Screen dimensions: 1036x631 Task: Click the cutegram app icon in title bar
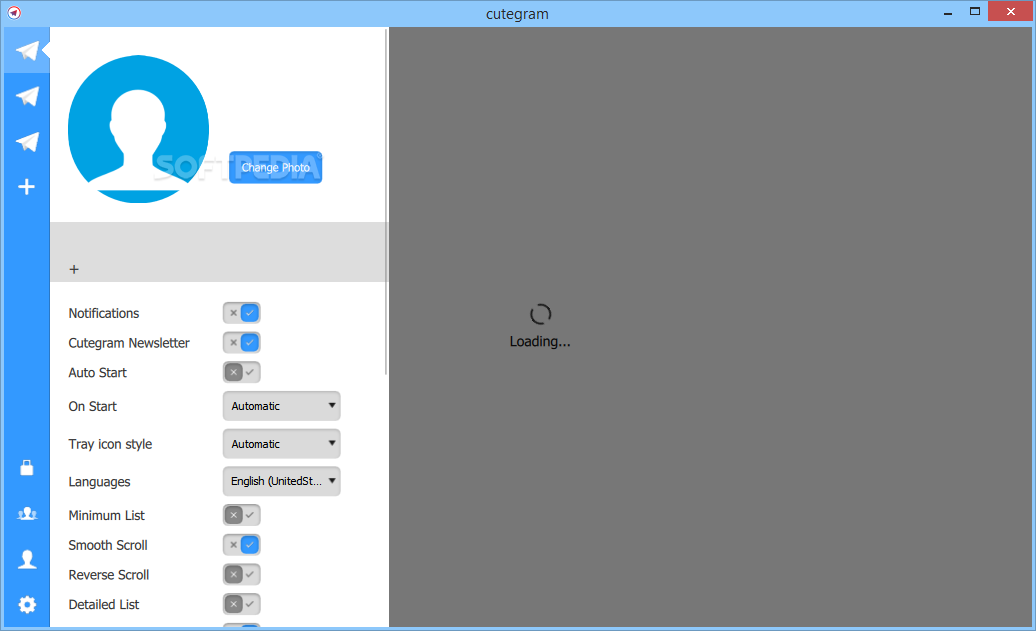14,13
